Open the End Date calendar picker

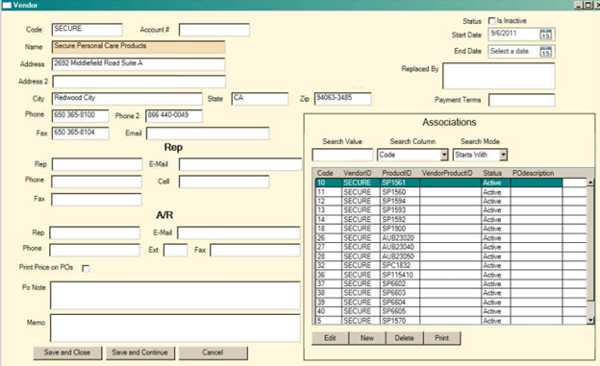pos(546,51)
